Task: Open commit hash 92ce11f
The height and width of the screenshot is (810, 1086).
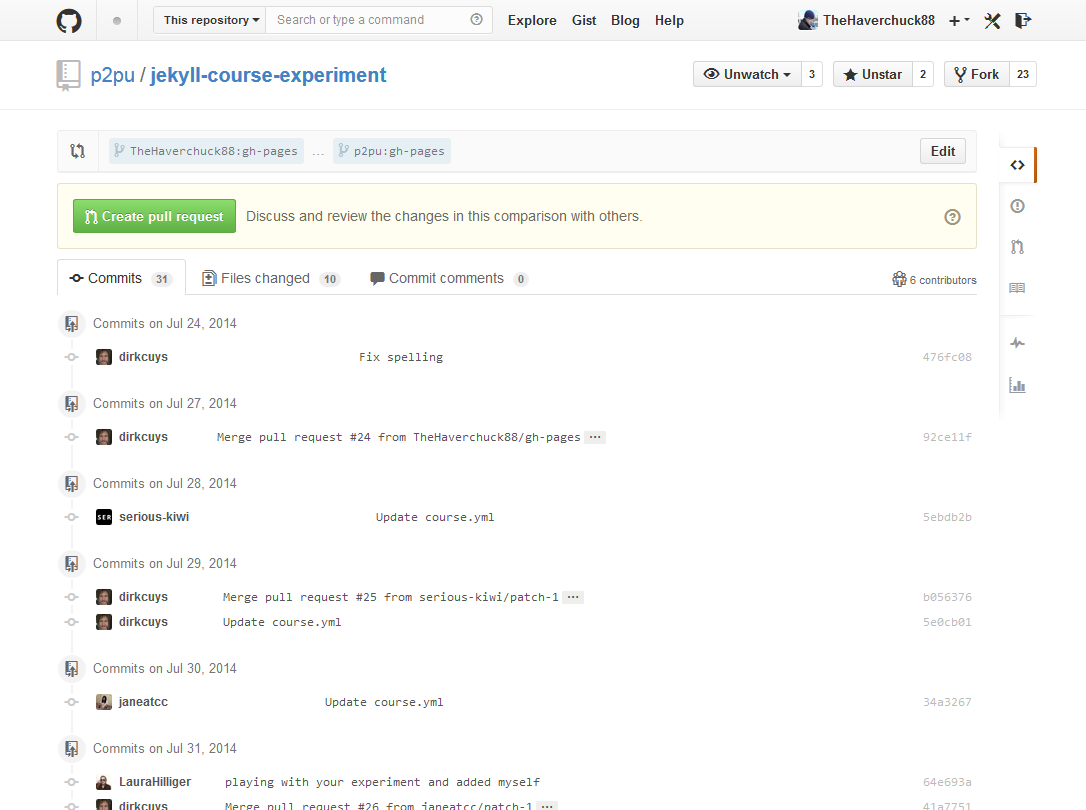Action: [947, 437]
